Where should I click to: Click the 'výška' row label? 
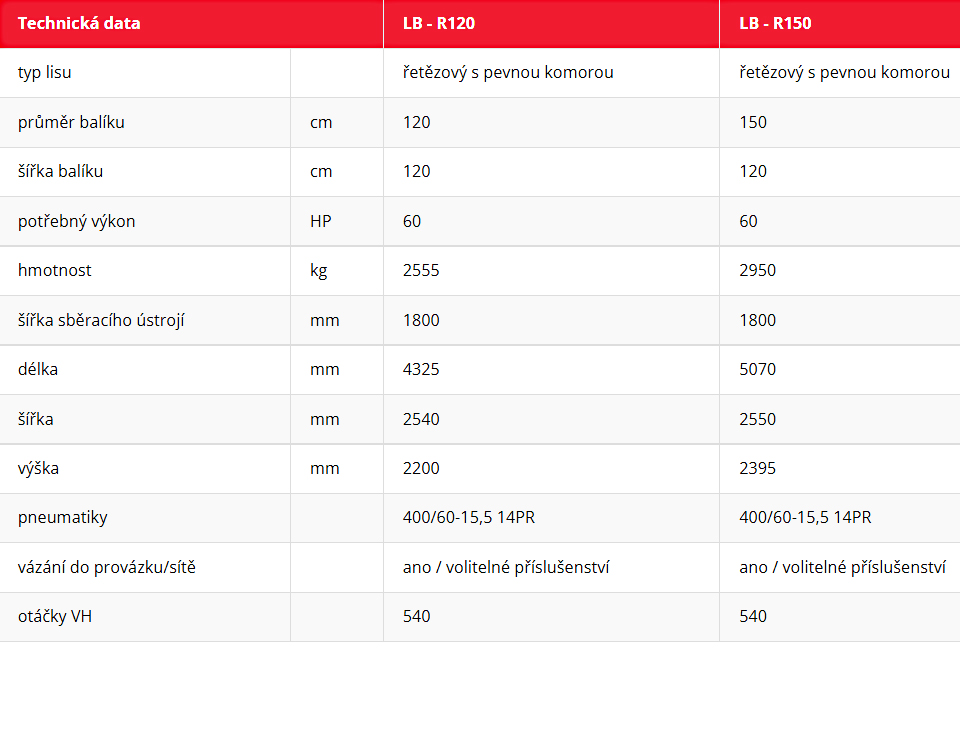[39, 468]
